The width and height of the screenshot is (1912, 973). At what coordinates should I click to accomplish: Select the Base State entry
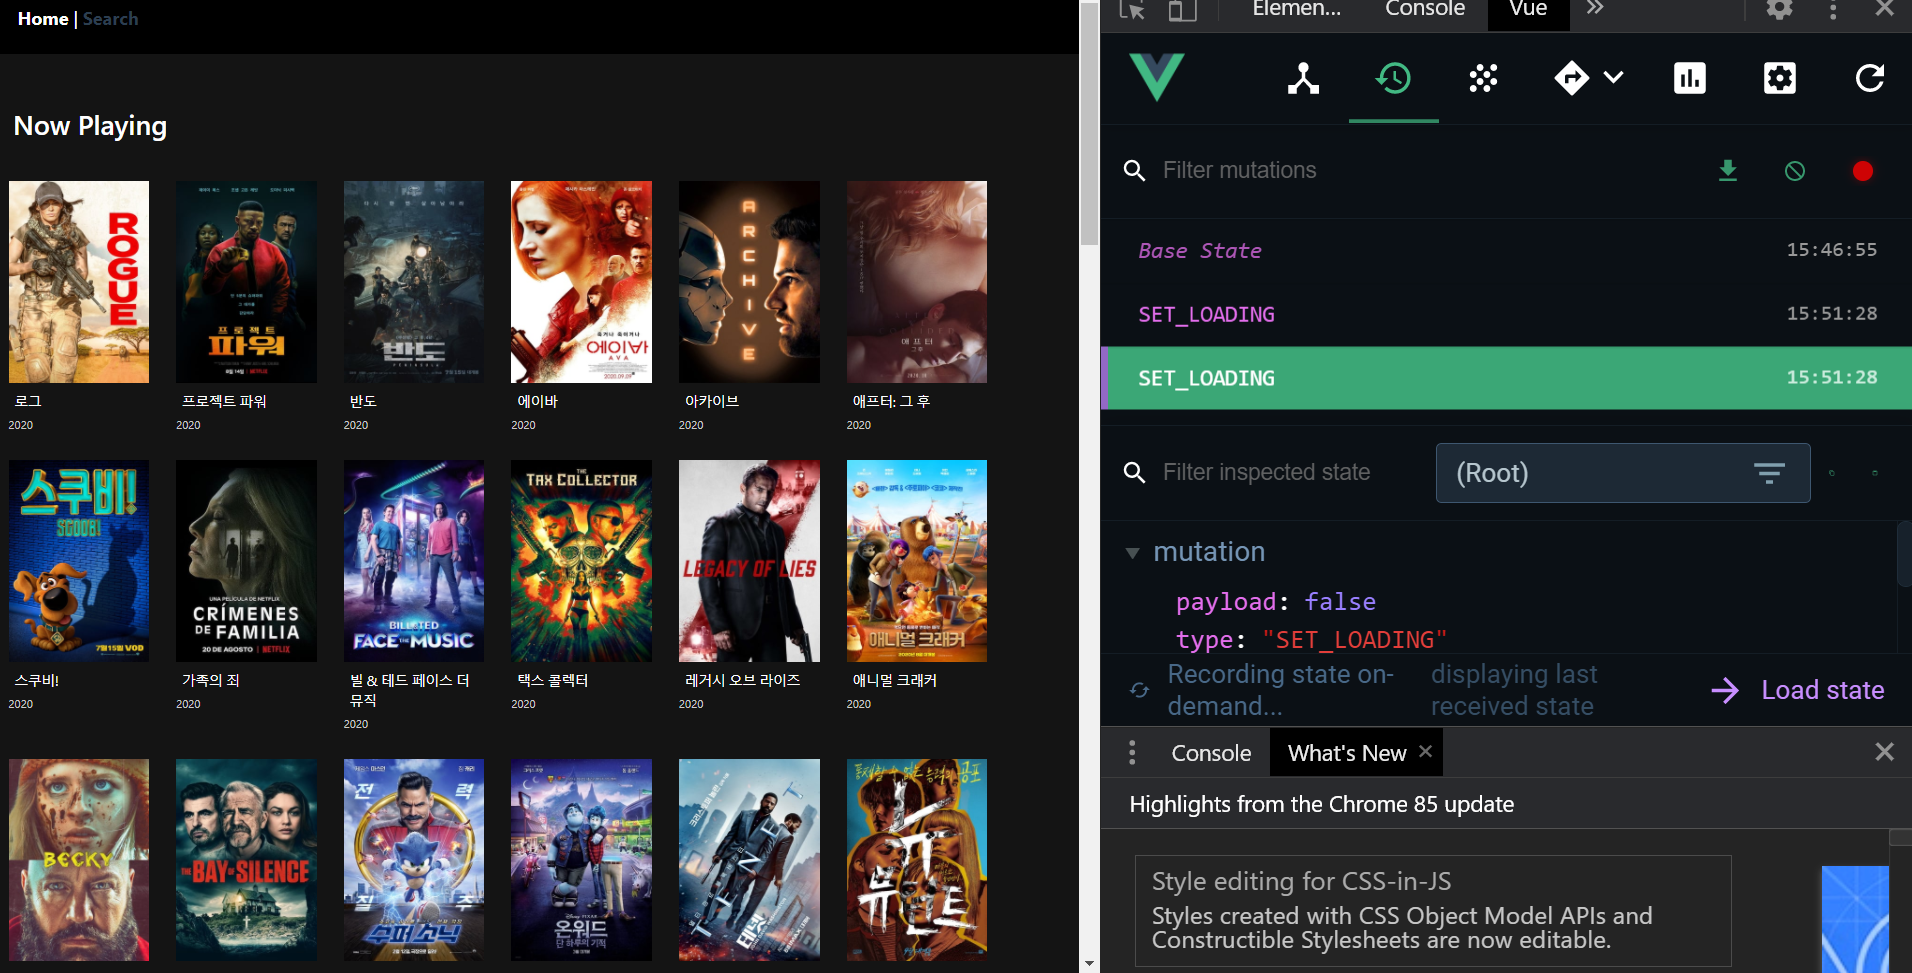1506,251
